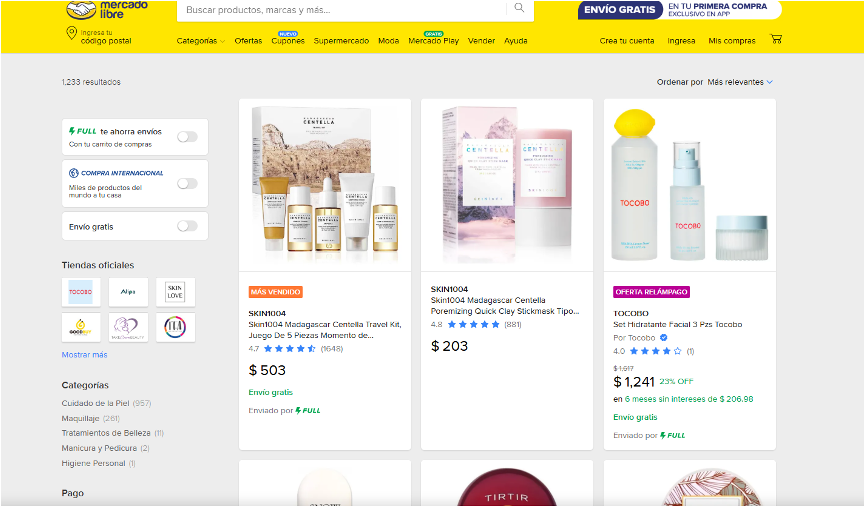Filter by Manicure y Pedicure category
The image size is (864, 510).
point(99,448)
